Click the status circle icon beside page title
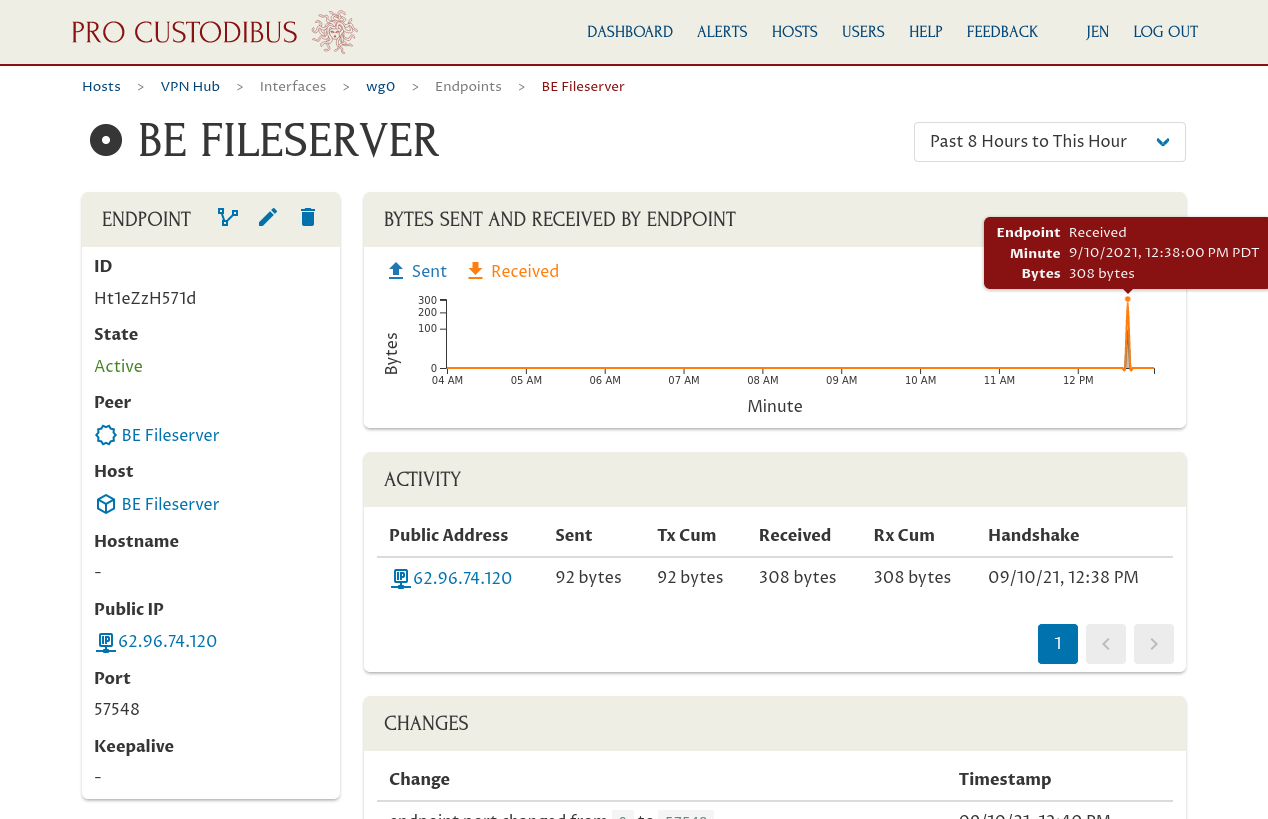Image resolution: width=1268 pixels, height=819 pixels. tap(106, 141)
